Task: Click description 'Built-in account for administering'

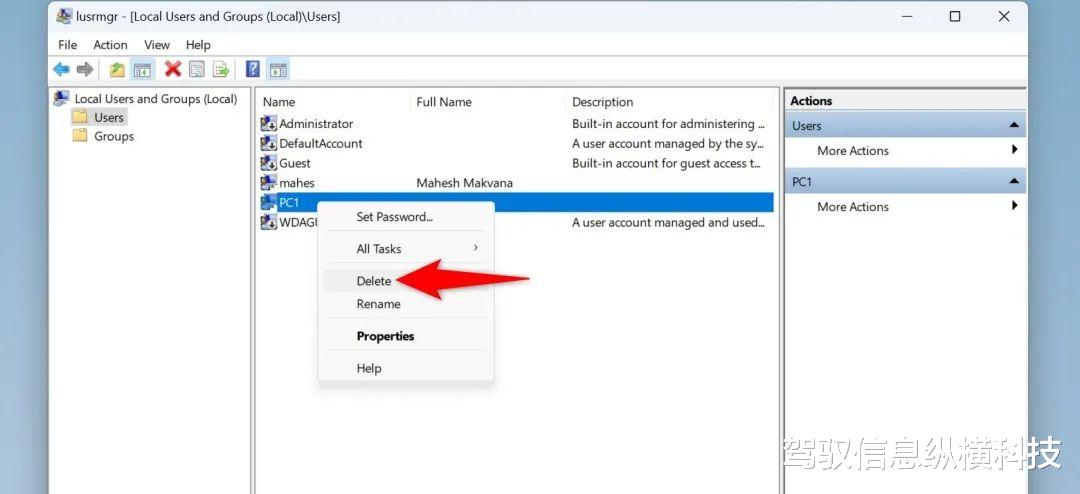Action: (668, 124)
